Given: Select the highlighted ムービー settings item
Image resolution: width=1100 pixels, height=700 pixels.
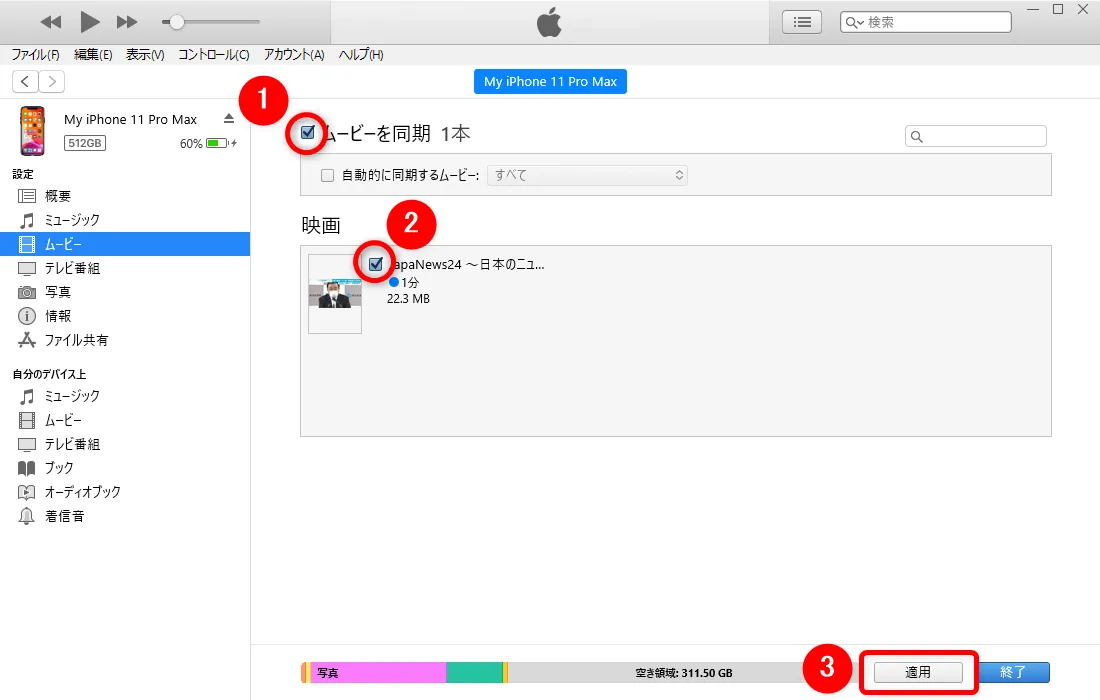Looking at the screenshot, I should coord(125,244).
